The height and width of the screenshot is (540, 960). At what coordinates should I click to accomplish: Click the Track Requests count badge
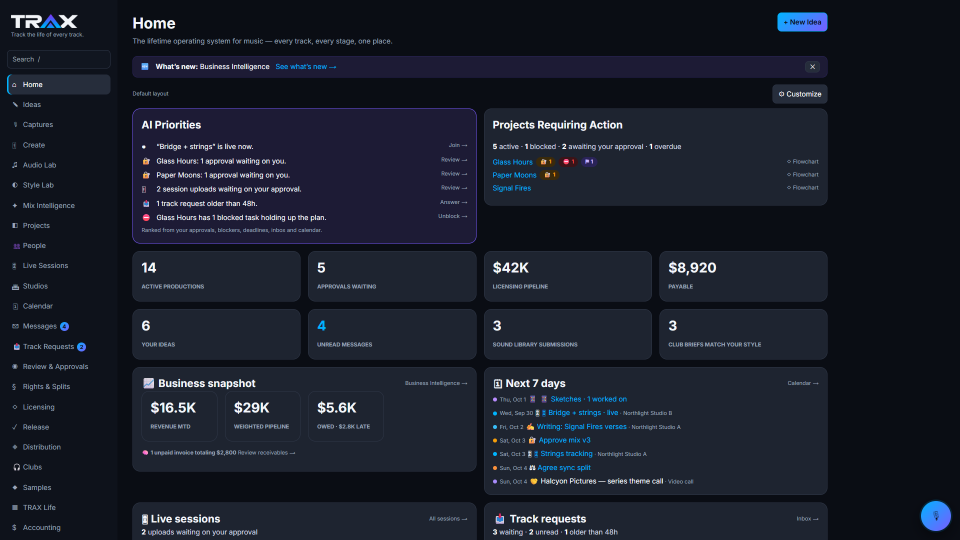point(81,347)
